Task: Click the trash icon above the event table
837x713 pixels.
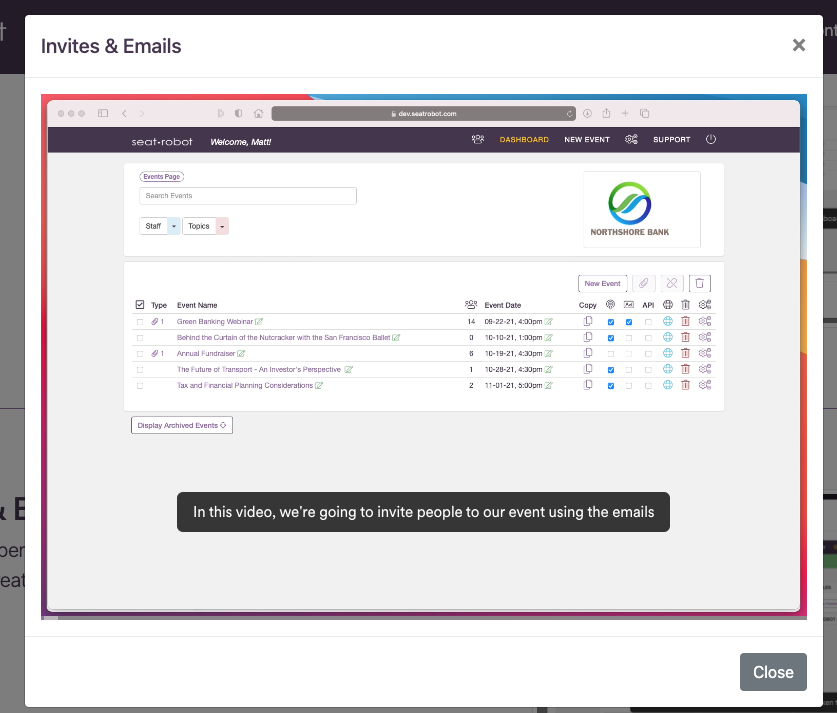Action: point(699,283)
